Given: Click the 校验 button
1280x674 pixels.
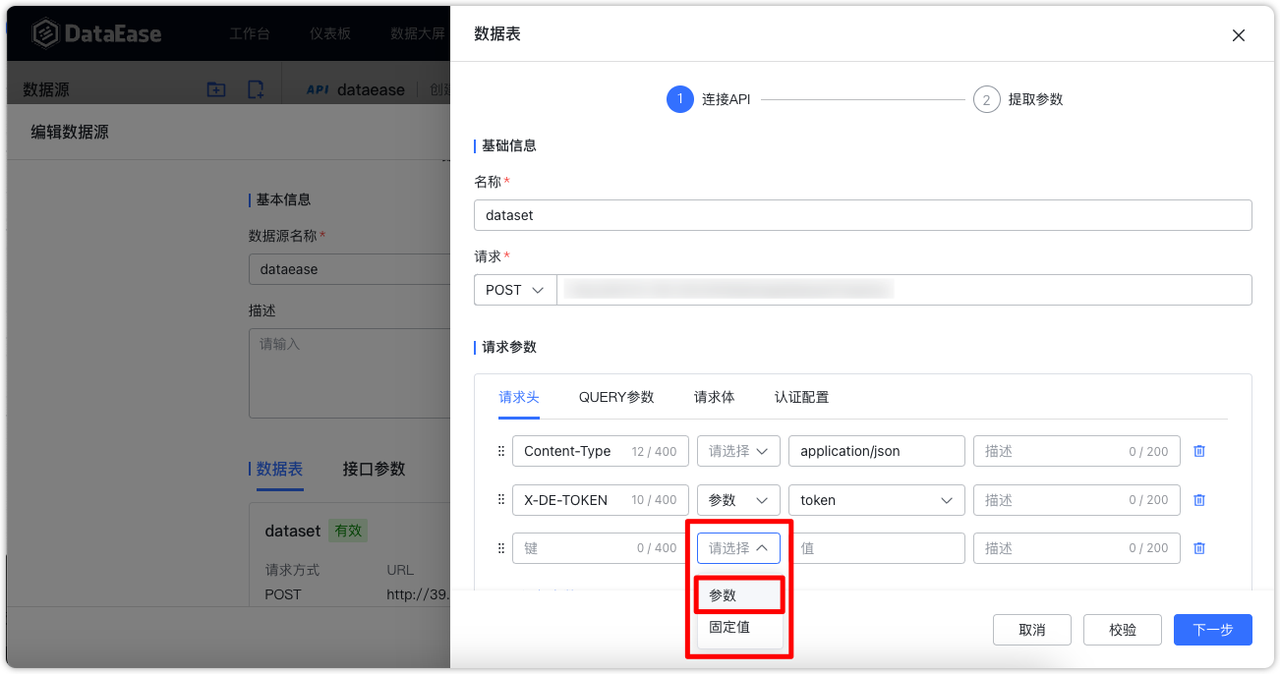Looking at the screenshot, I should [x=1122, y=629].
